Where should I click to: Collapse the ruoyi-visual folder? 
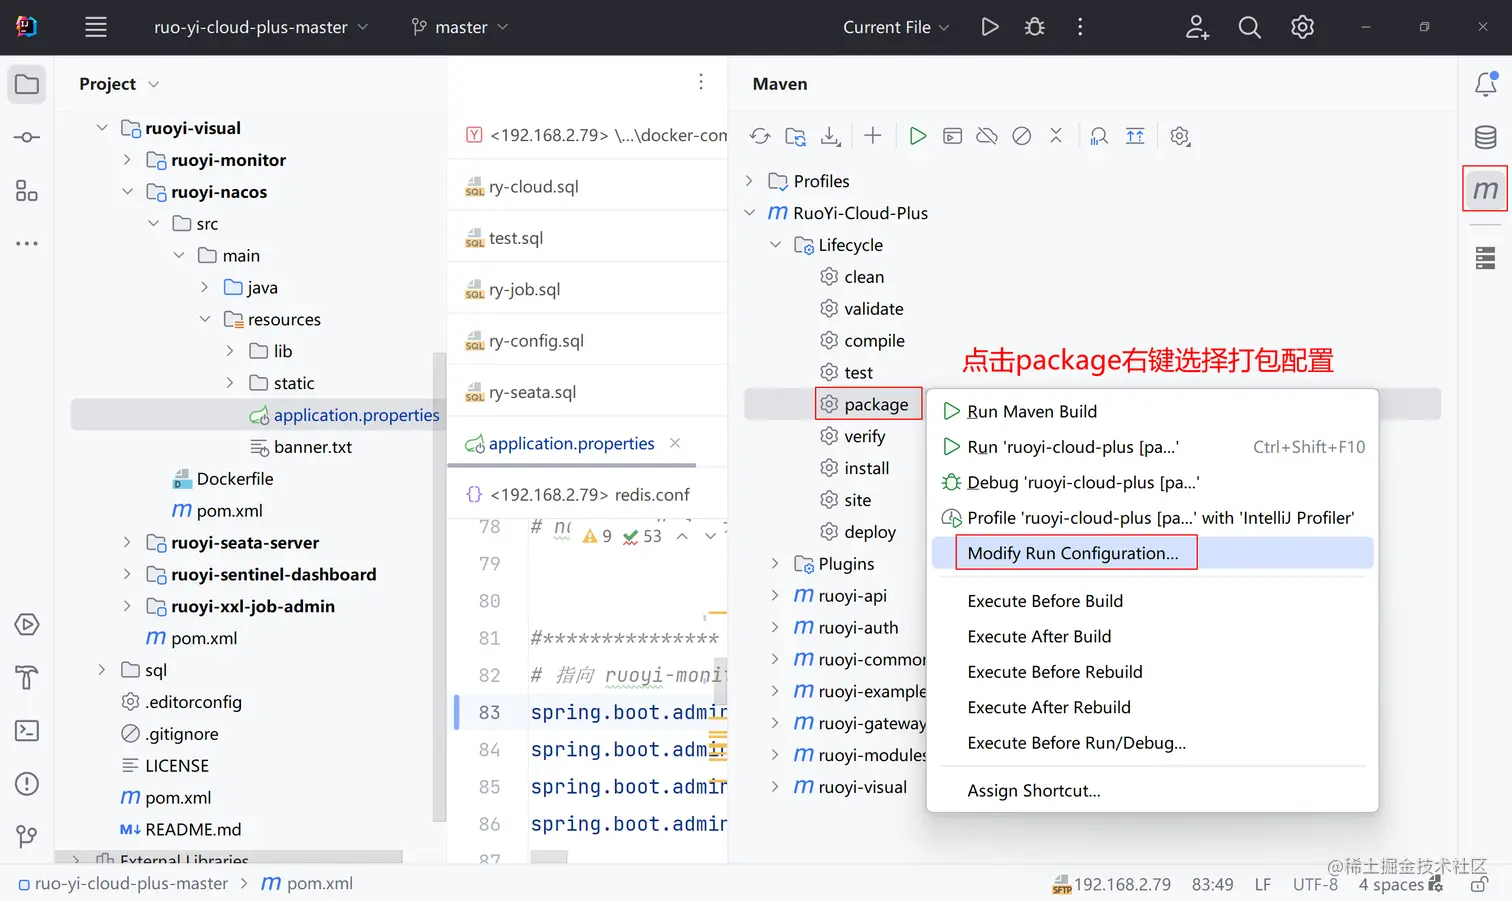point(102,128)
